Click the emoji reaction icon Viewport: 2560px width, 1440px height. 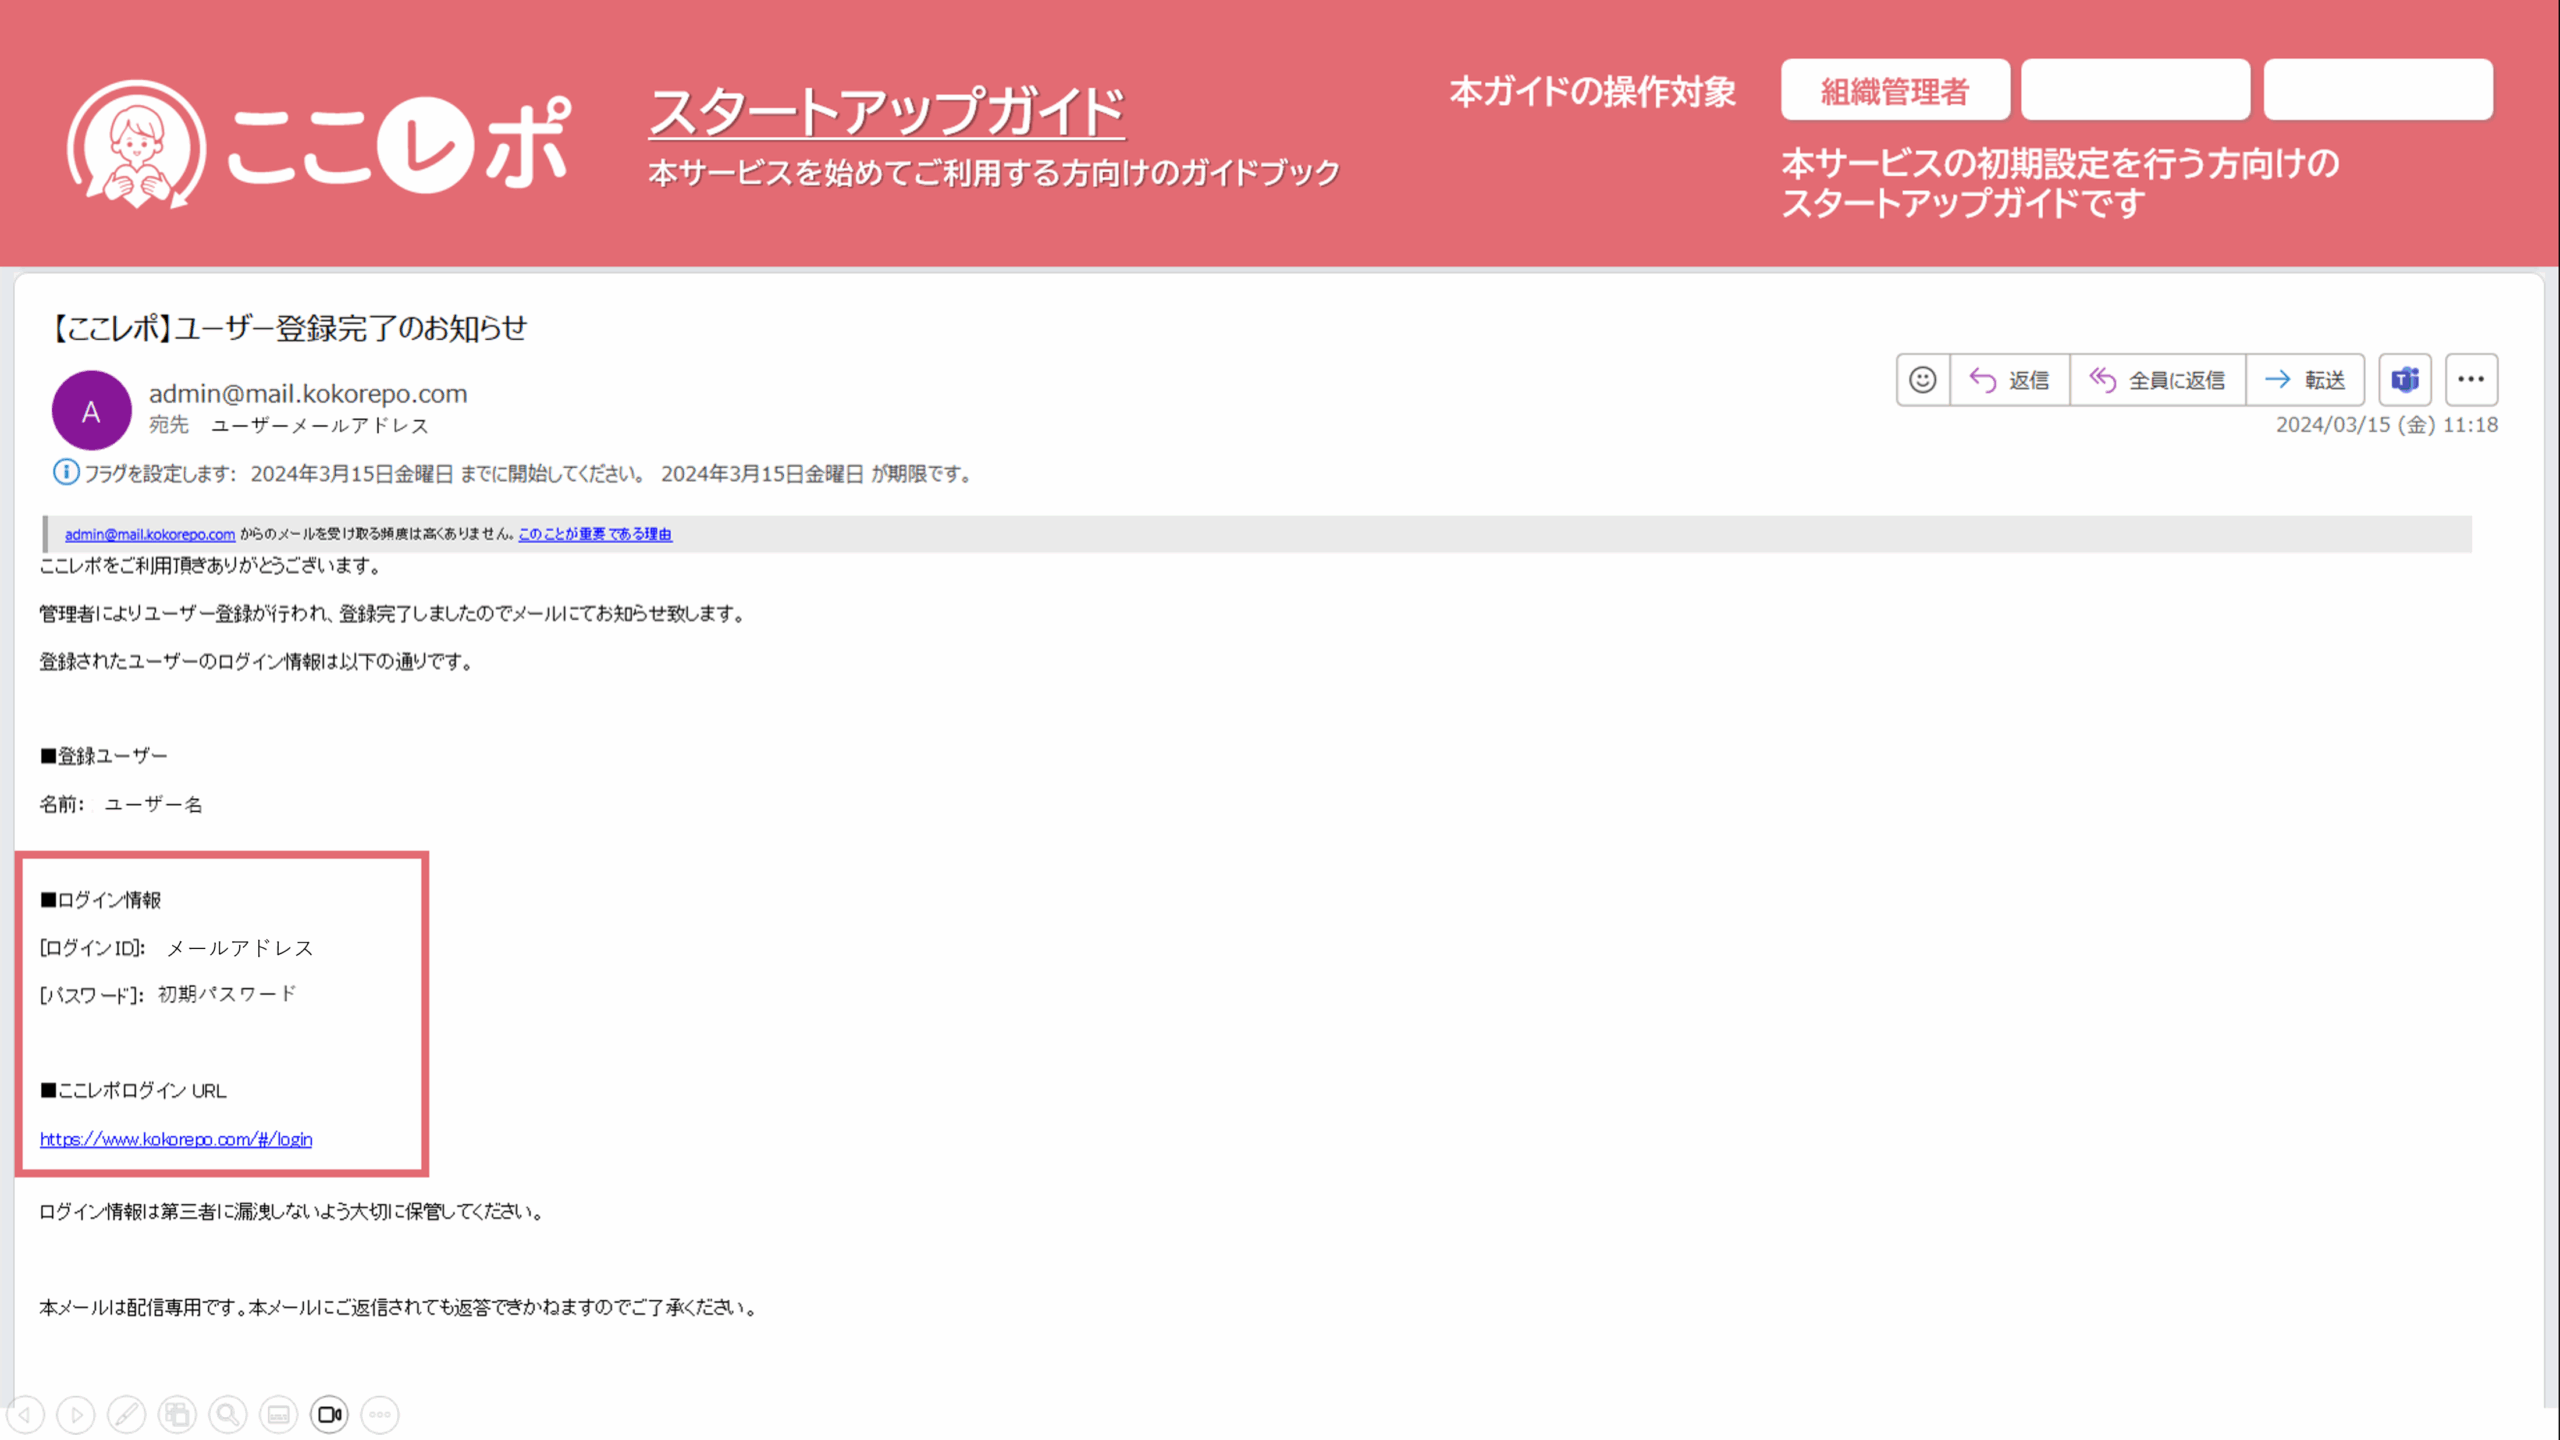1922,380
